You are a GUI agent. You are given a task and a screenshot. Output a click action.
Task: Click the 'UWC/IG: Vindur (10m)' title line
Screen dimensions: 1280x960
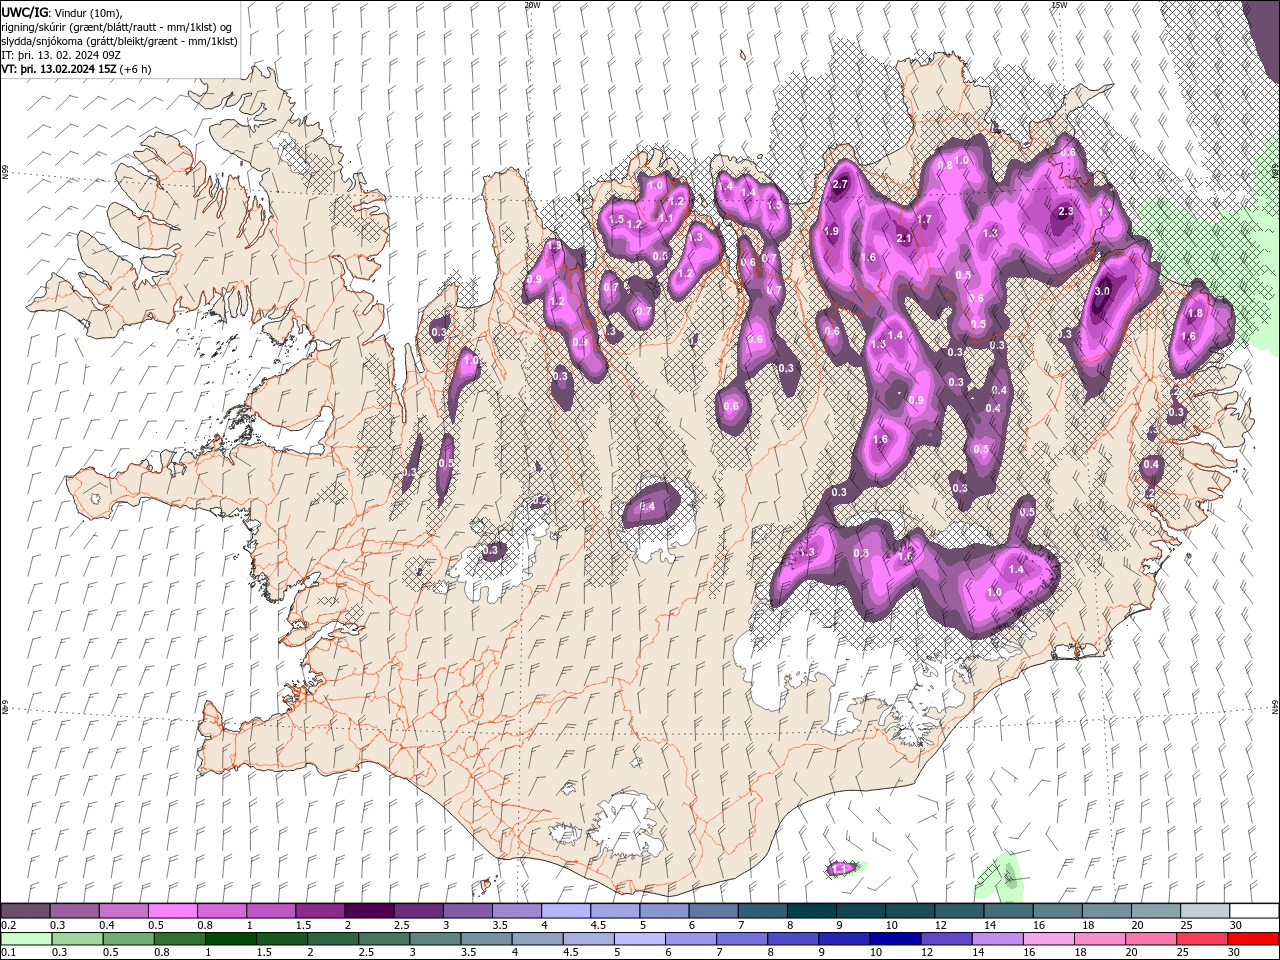point(63,12)
